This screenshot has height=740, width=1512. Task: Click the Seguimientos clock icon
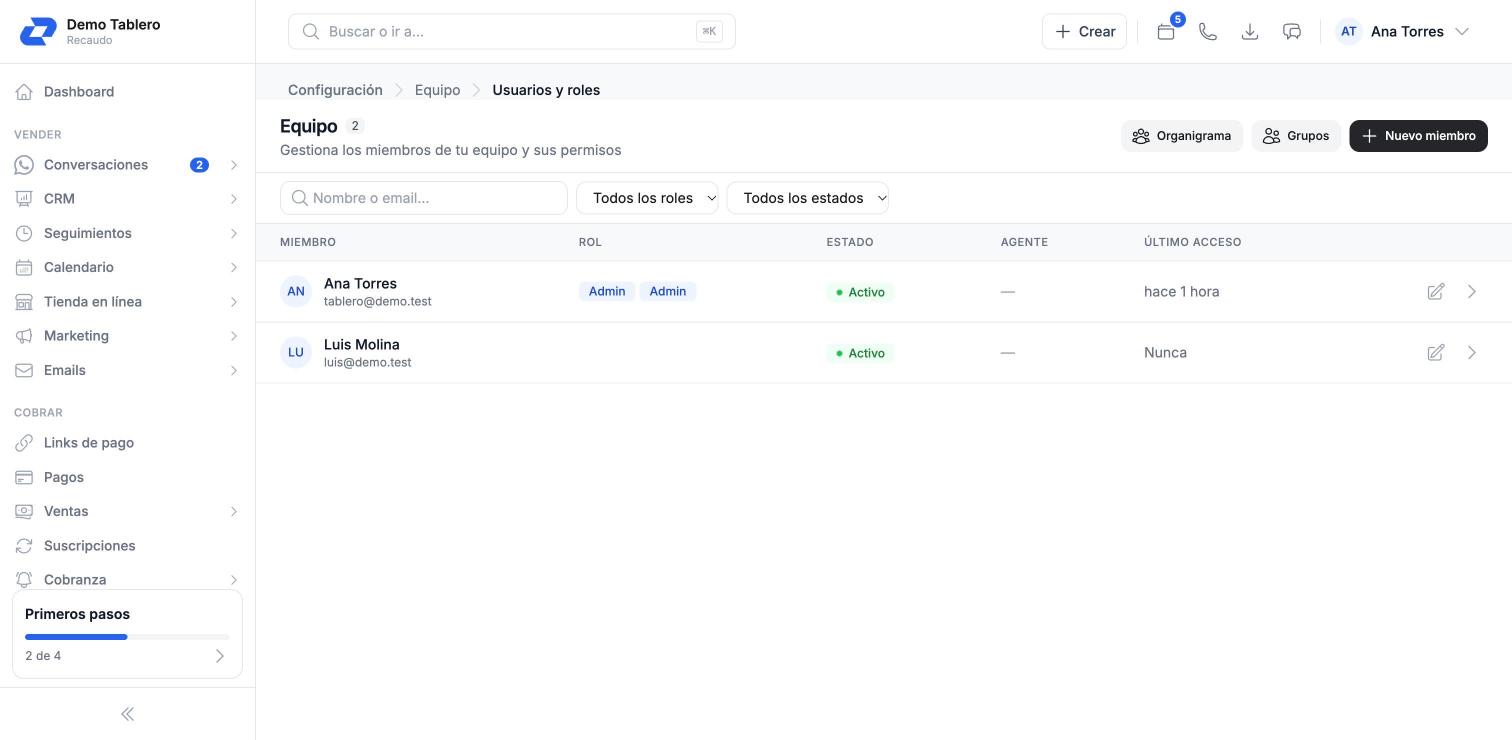coord(24,233)
